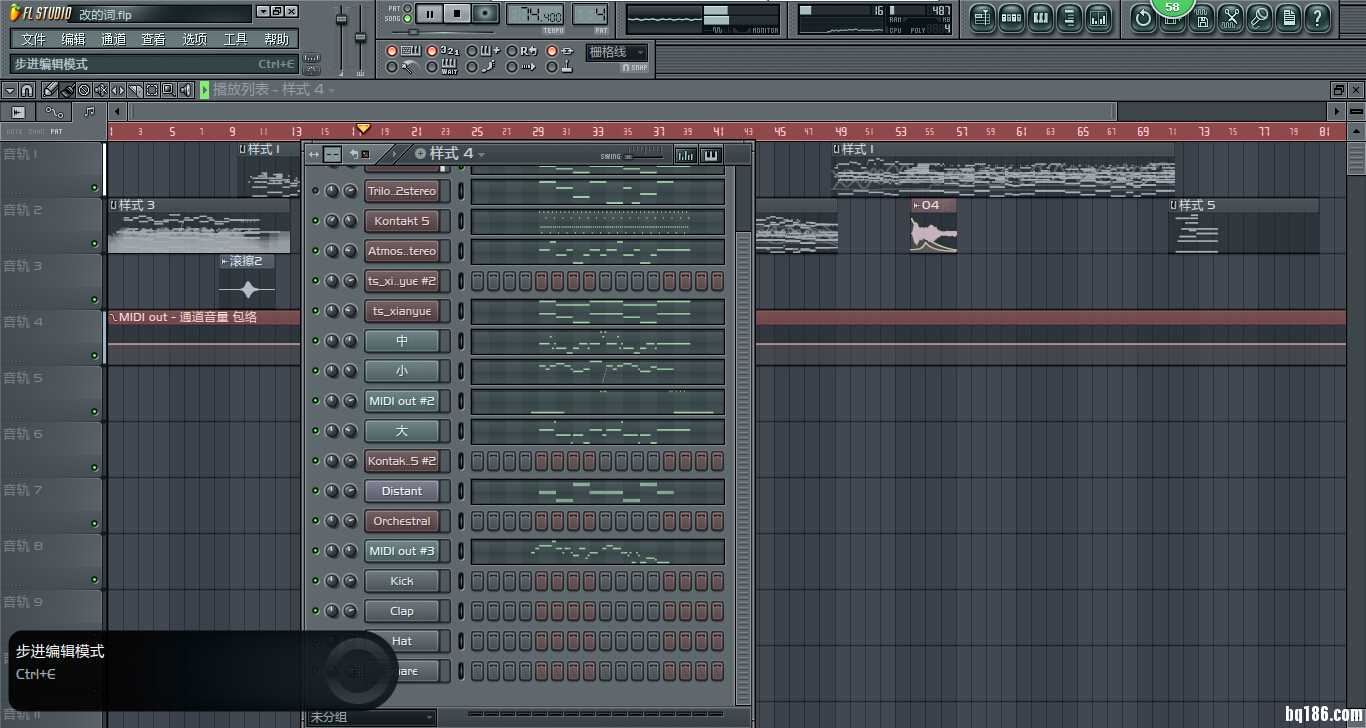Click the question mark help icon
Viewport: 1366px width, 728px height.
(1318, 17)
